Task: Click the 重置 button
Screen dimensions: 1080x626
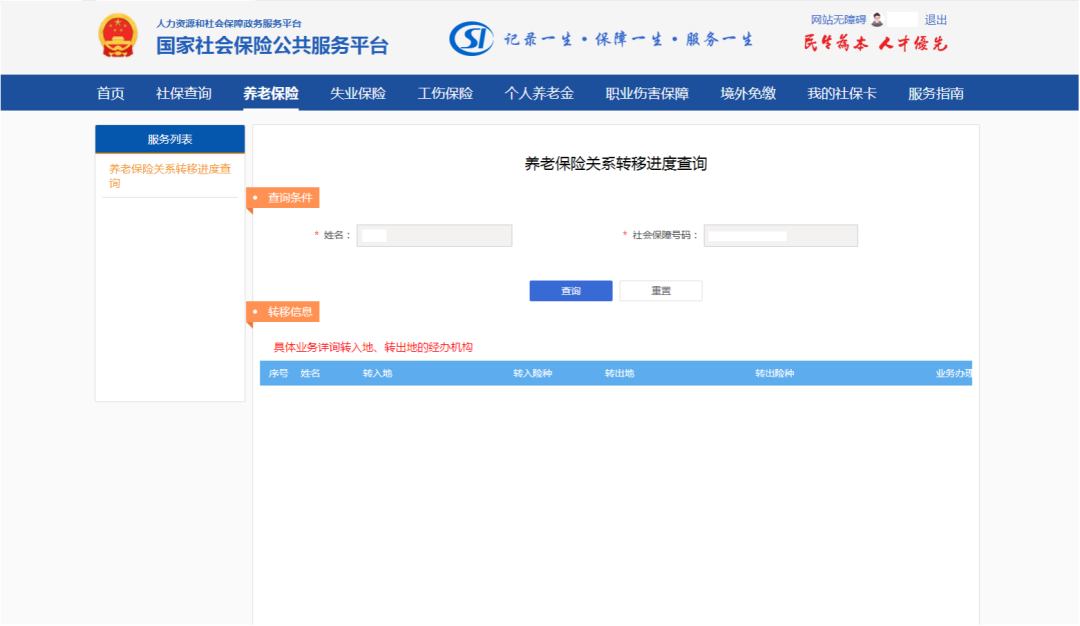Action: (x=661, y=290)
